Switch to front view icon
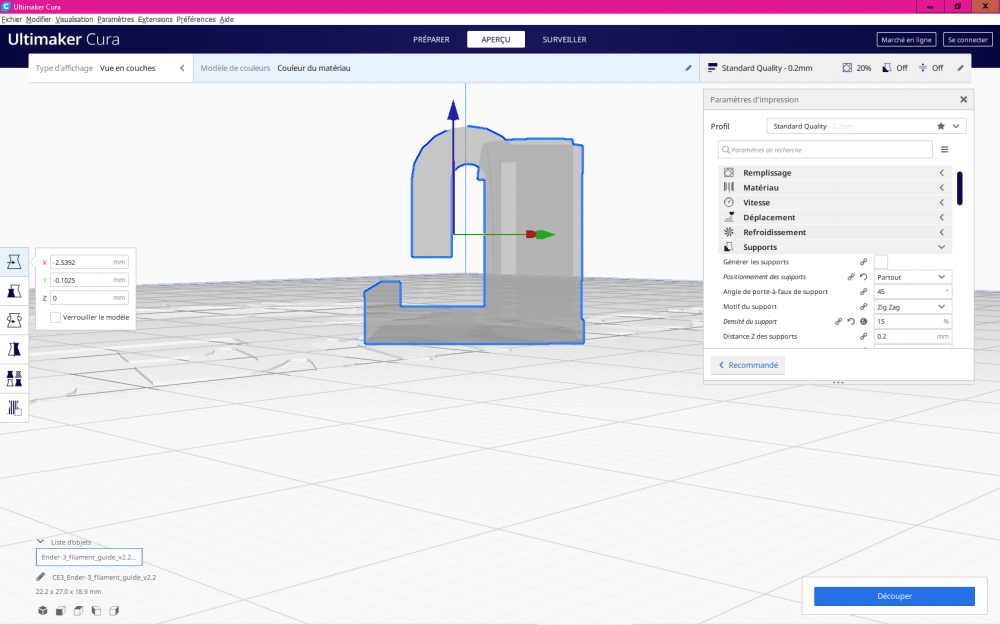Image resolution: width=1000 pixels, height=625 pixels. point(61,611)
